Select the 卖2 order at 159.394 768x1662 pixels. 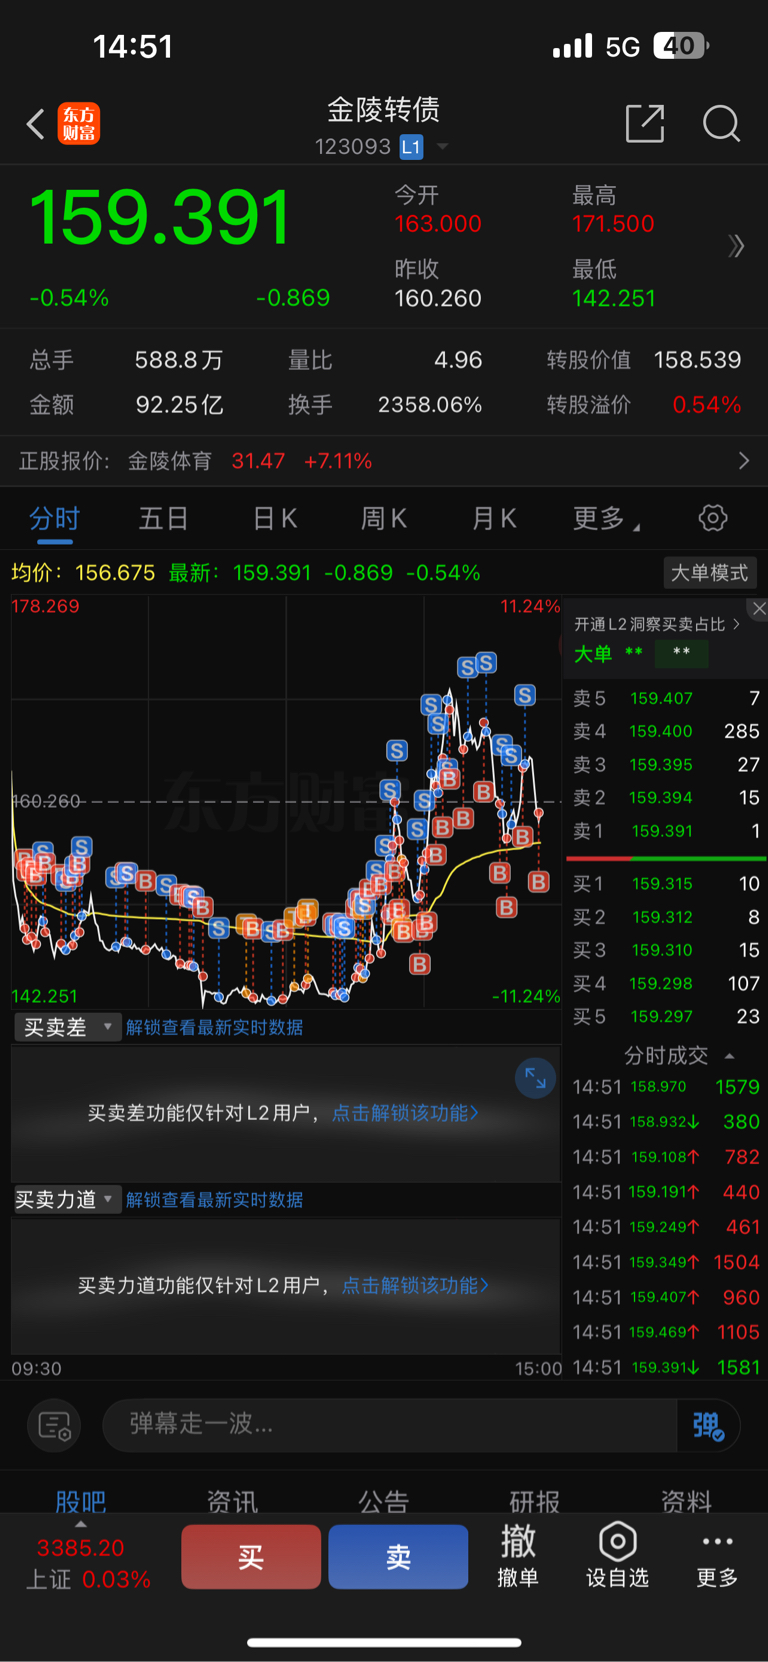pyautogui.click(x=666, y=797)
